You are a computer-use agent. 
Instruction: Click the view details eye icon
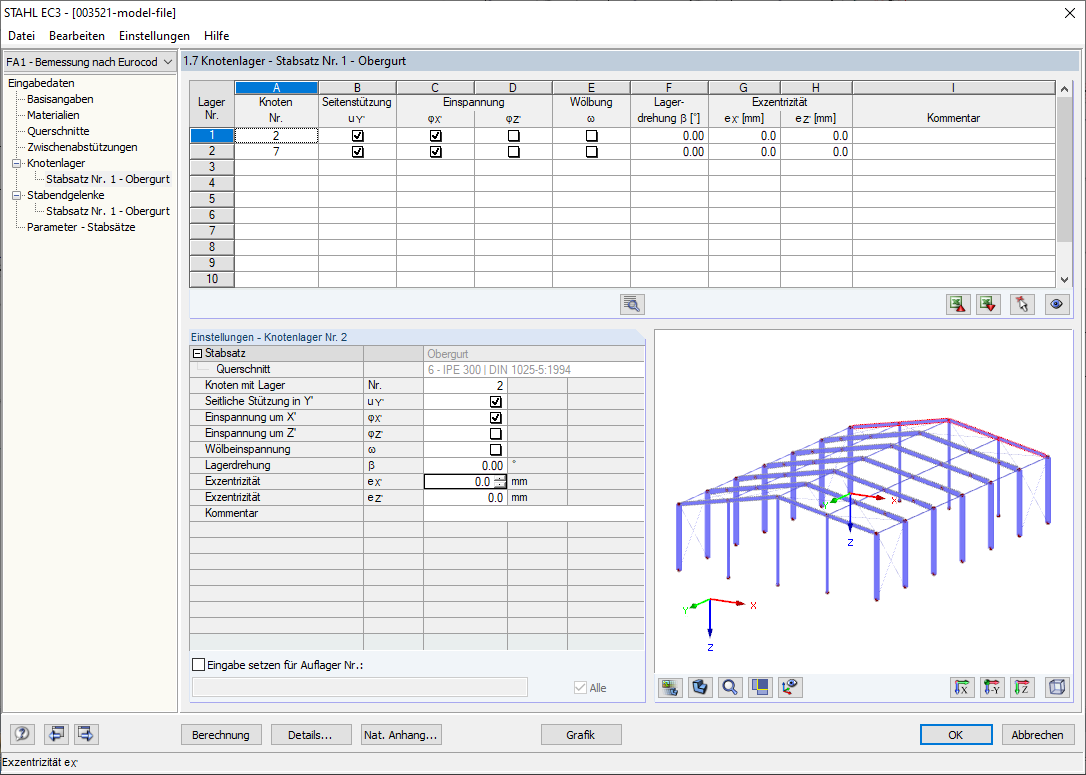click(1057, 304)
